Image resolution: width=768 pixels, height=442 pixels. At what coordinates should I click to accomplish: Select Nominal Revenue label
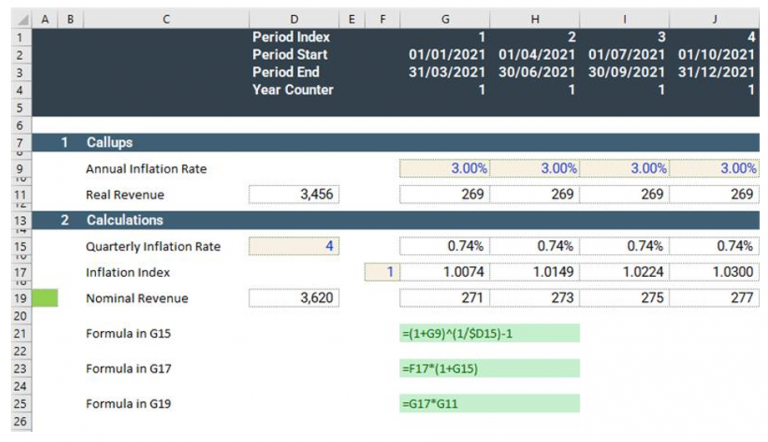[x=137, y=298]
